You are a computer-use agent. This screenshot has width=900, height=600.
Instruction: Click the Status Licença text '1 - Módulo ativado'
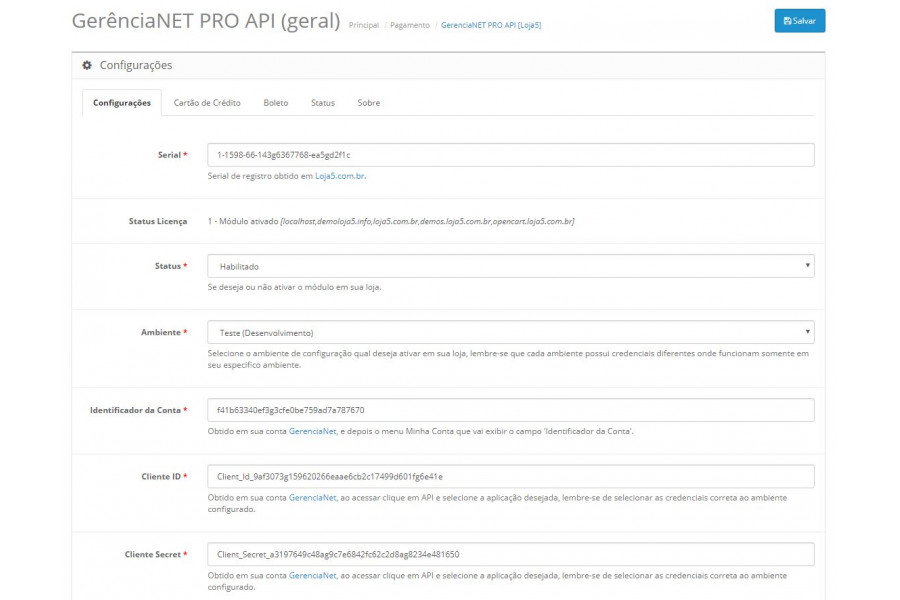point(243,222)
